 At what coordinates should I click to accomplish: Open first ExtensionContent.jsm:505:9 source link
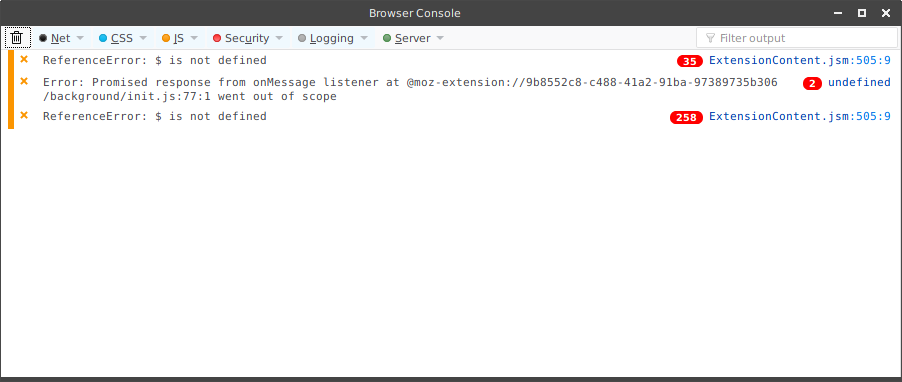(800, 60)
